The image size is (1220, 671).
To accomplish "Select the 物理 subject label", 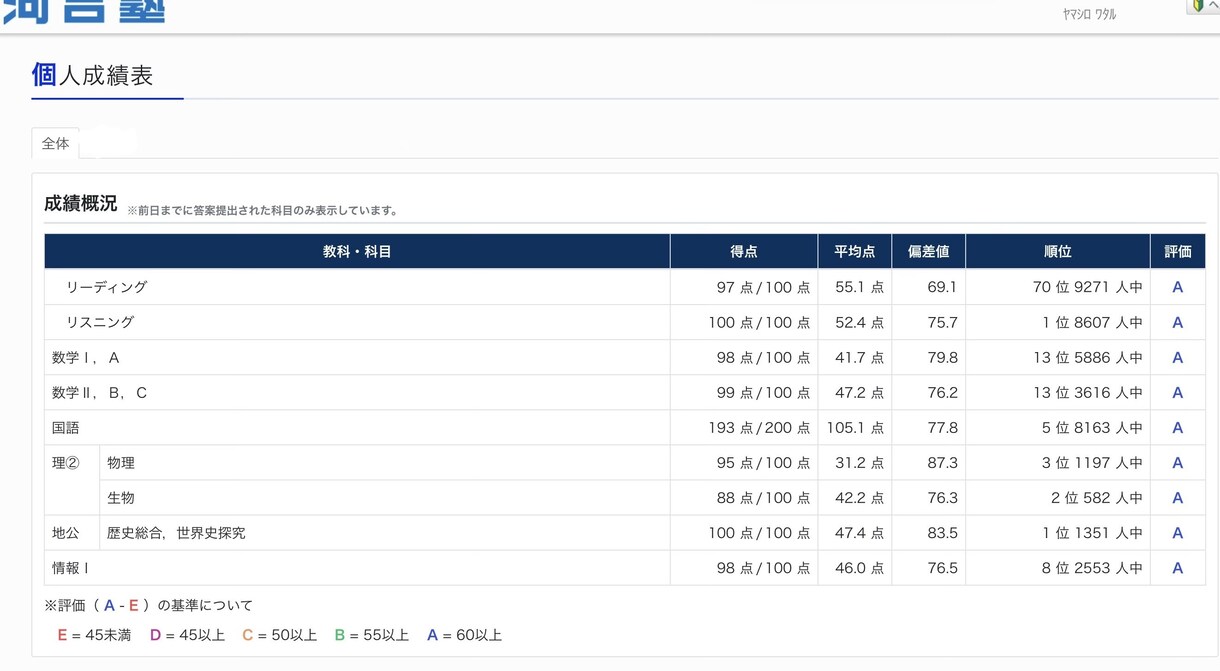I will pos(121,463).
